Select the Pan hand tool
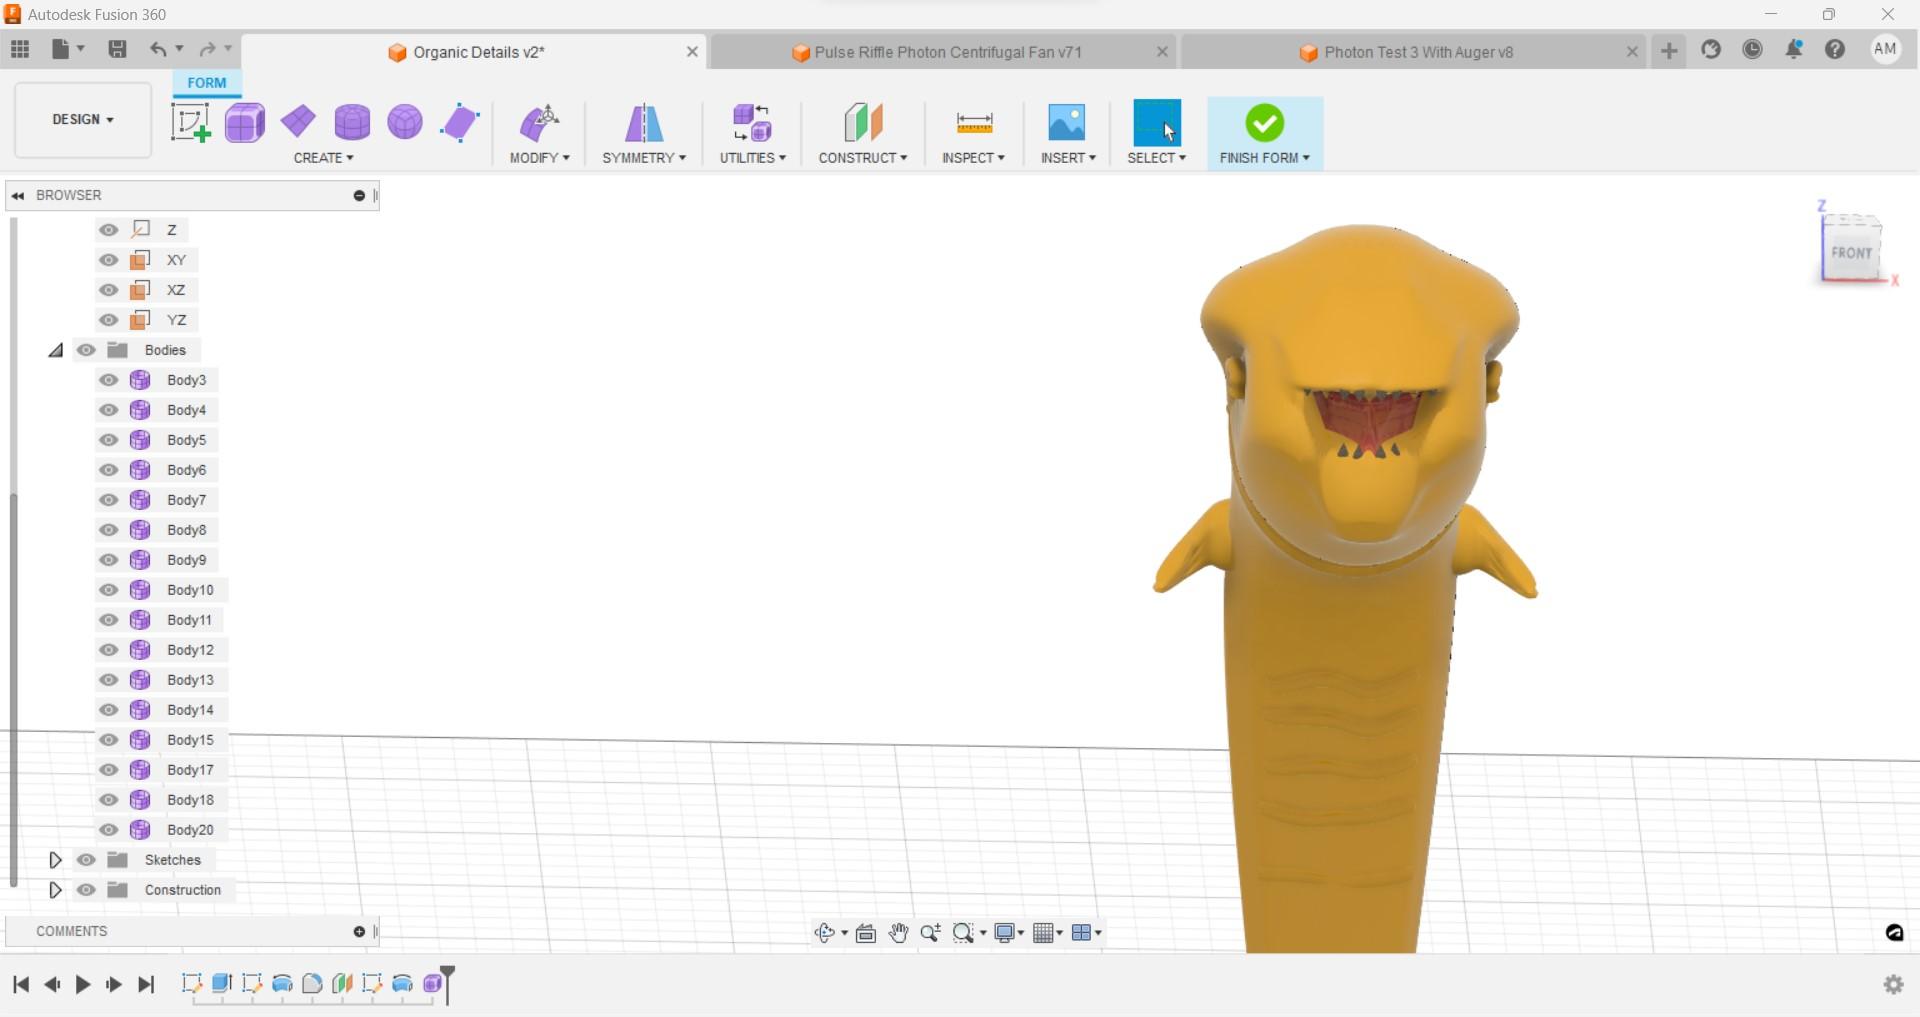This screenshot has width=1920, height=1017. click(x=898, y=933)
